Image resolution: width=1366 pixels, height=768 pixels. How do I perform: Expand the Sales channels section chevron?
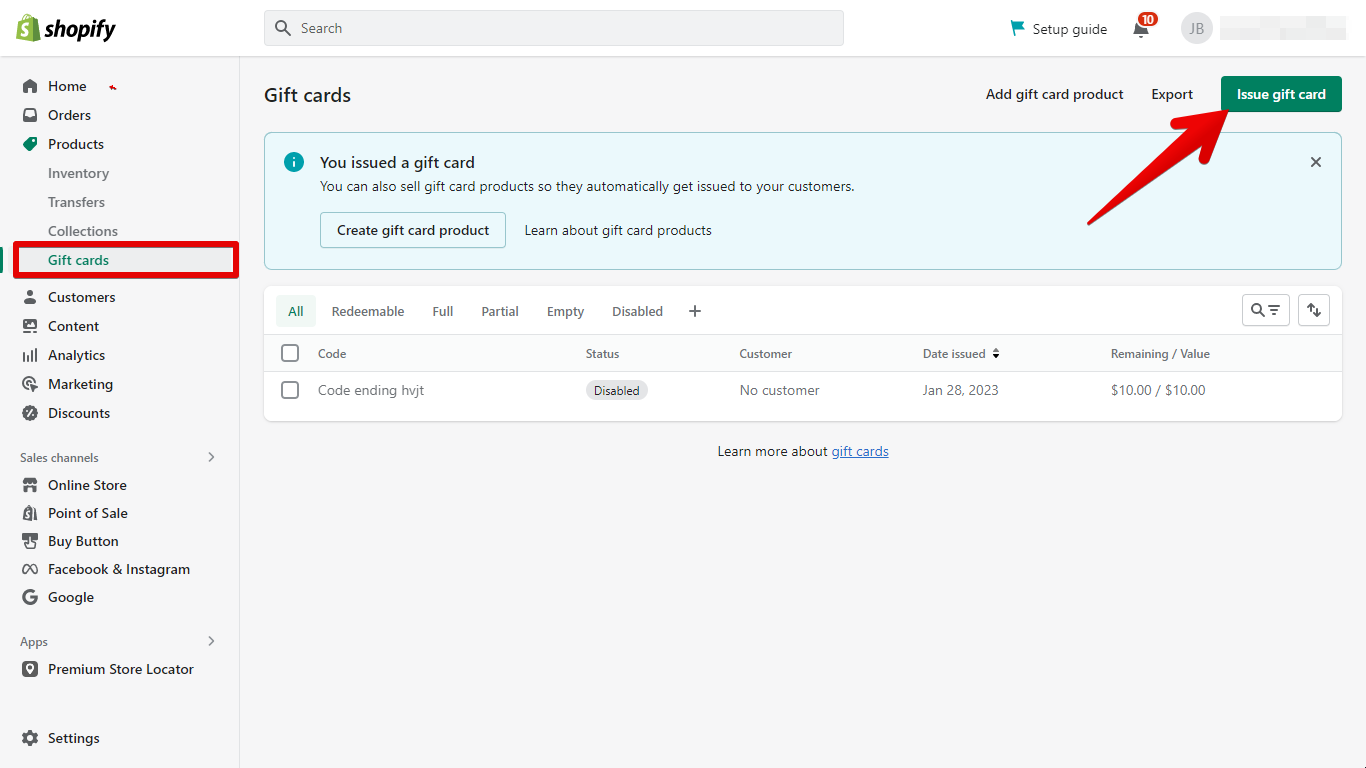coord(211,457)
